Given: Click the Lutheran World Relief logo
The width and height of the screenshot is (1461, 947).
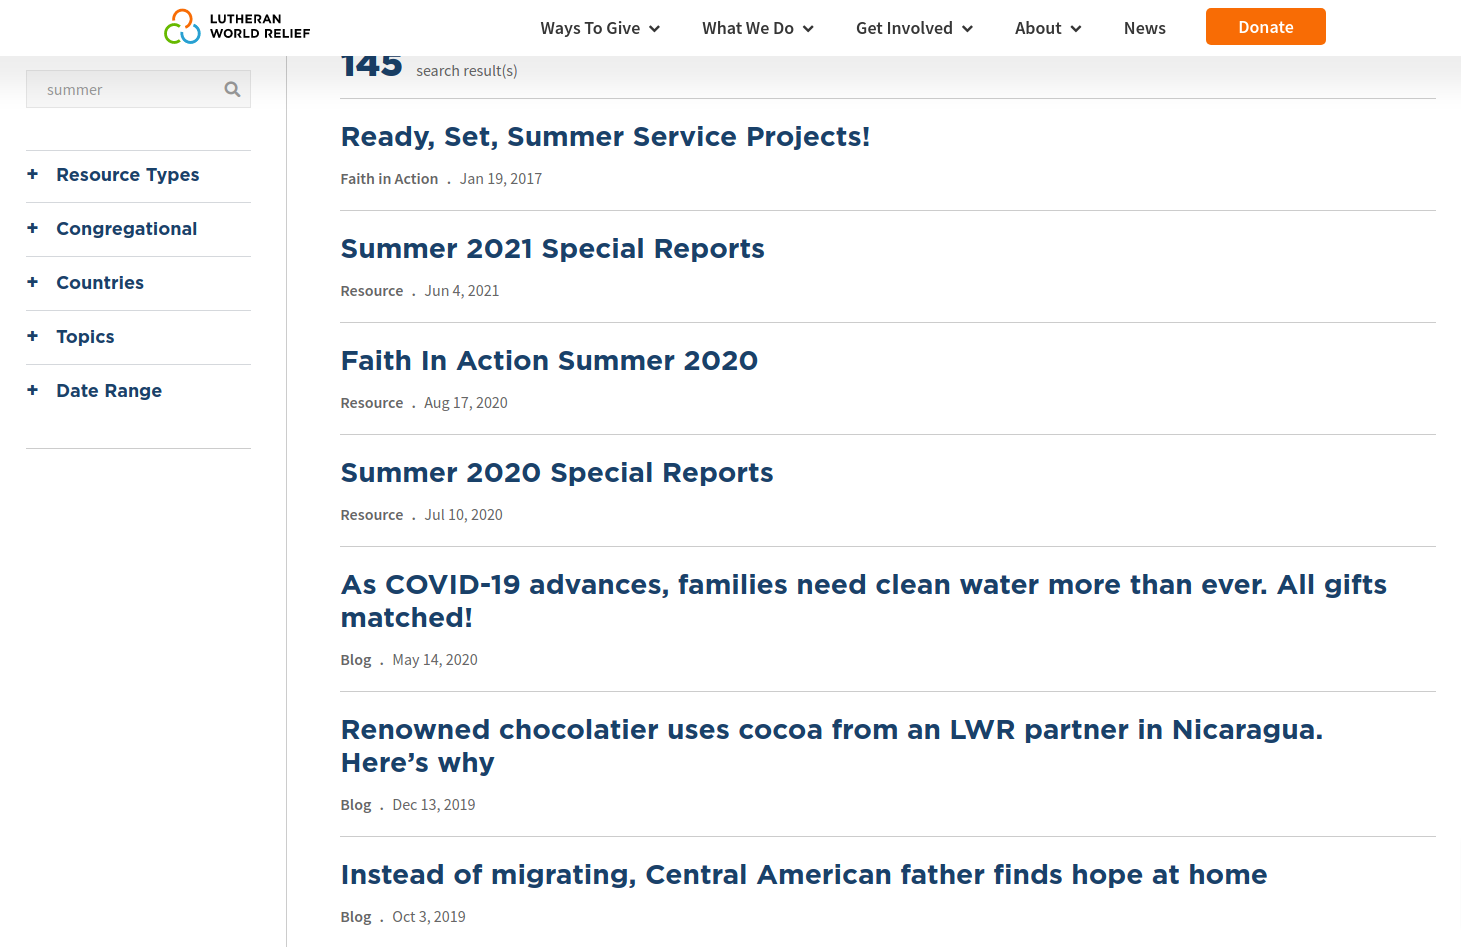Looking at the screenshot, I should (x=237, y=27).
